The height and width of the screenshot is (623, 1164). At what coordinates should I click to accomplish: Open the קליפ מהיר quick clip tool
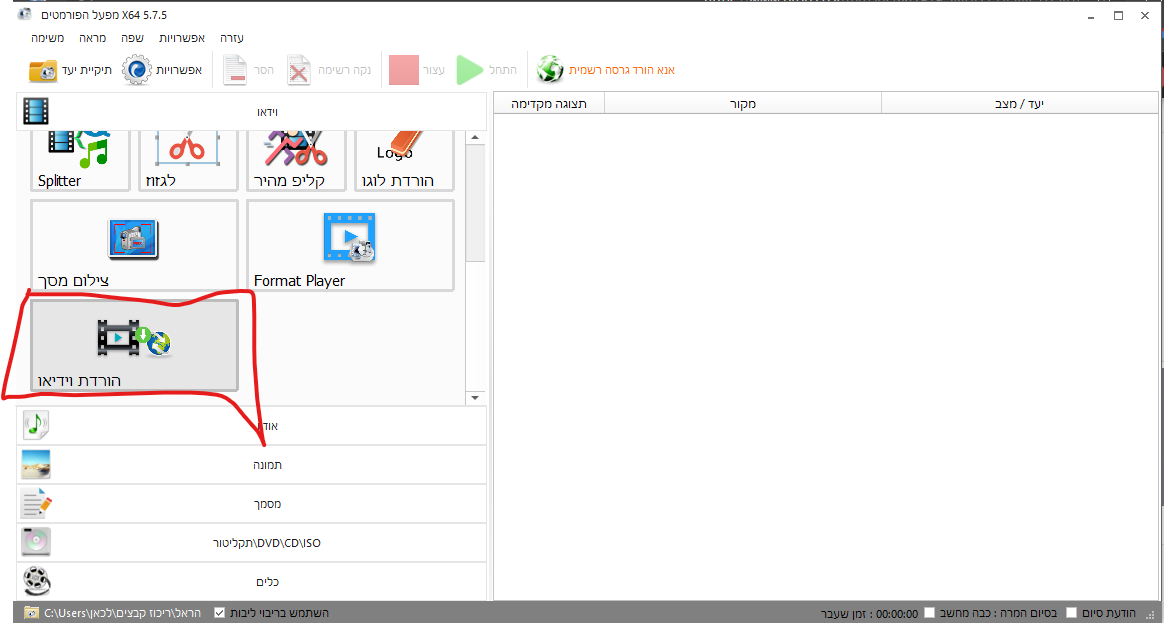coord(295,160)
